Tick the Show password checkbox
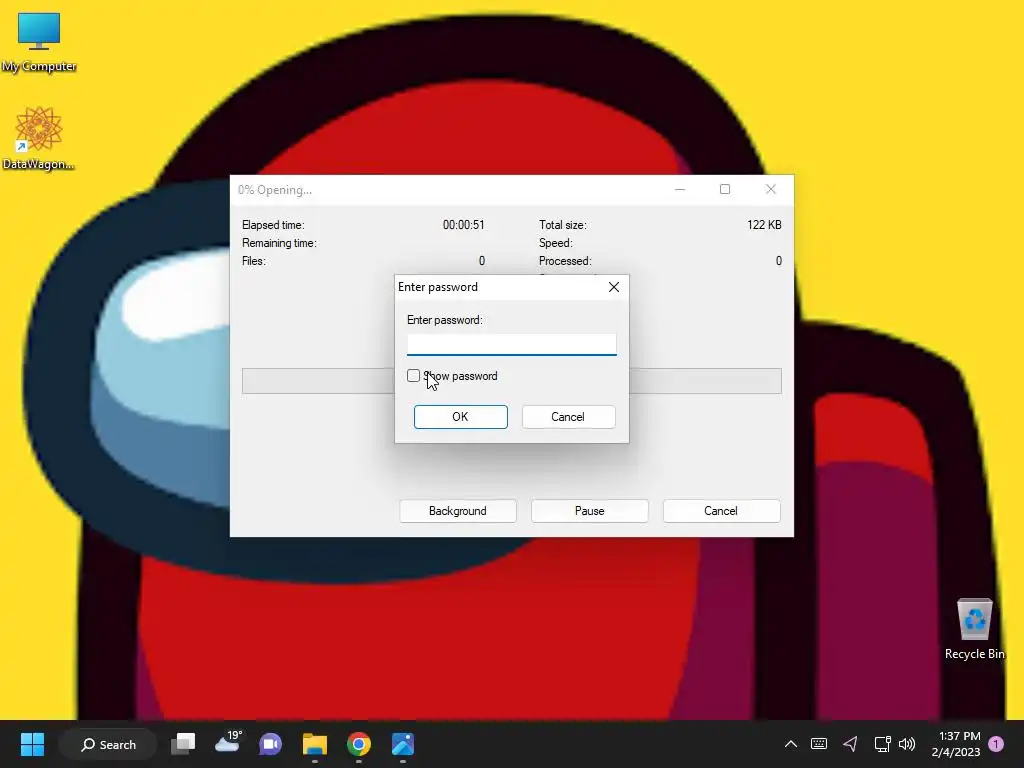Screen dimensions: 1024x768 click(413, 376)
